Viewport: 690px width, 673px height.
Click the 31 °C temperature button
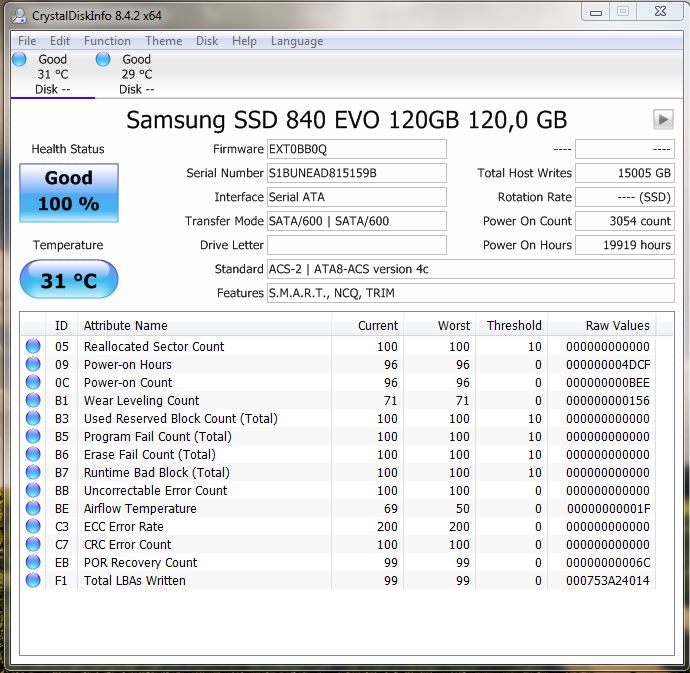(69, 280)
